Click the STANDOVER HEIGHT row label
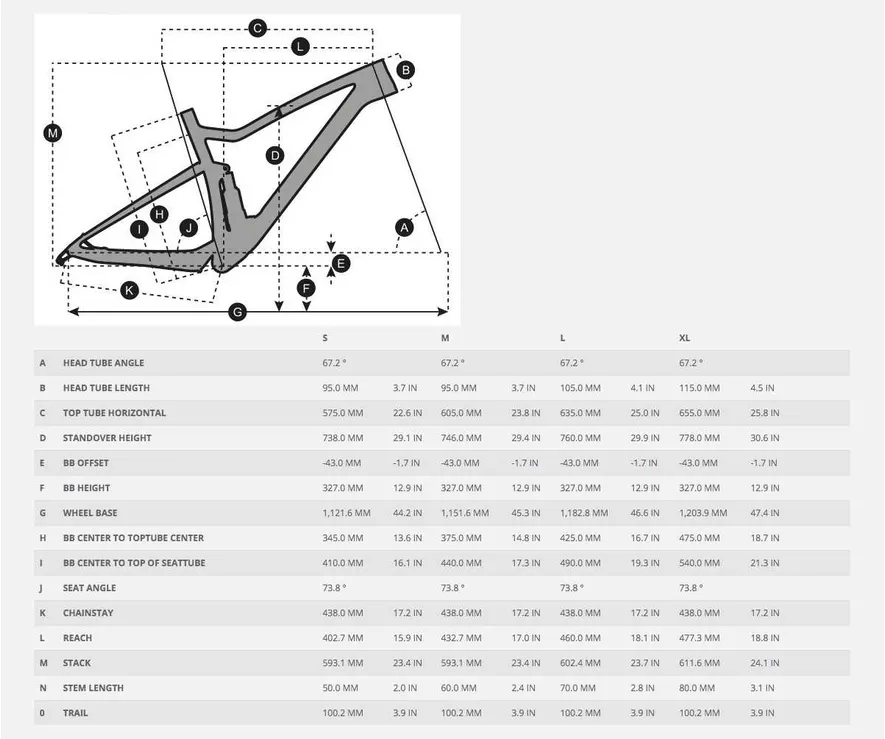Screen dimensions: 885x739 (108, 438)
